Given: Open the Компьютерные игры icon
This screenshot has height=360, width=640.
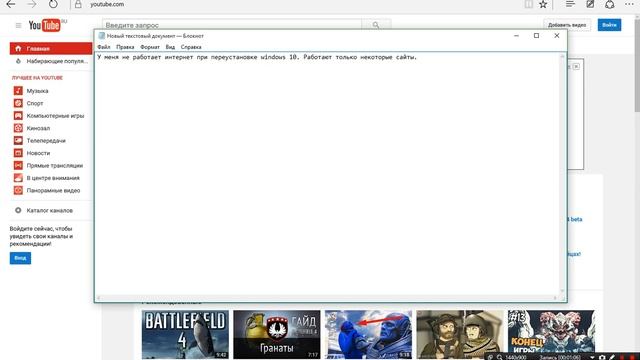Looking at the screenshot, I should [18, 116].
